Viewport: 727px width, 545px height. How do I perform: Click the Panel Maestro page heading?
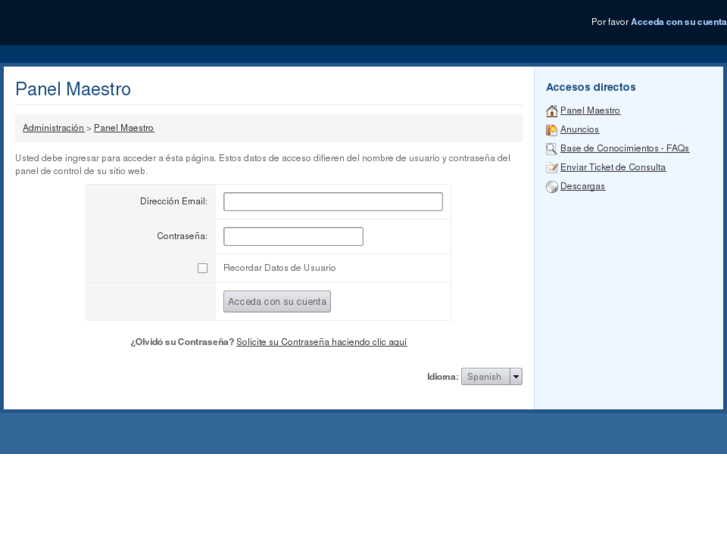(x=73, y=89)
